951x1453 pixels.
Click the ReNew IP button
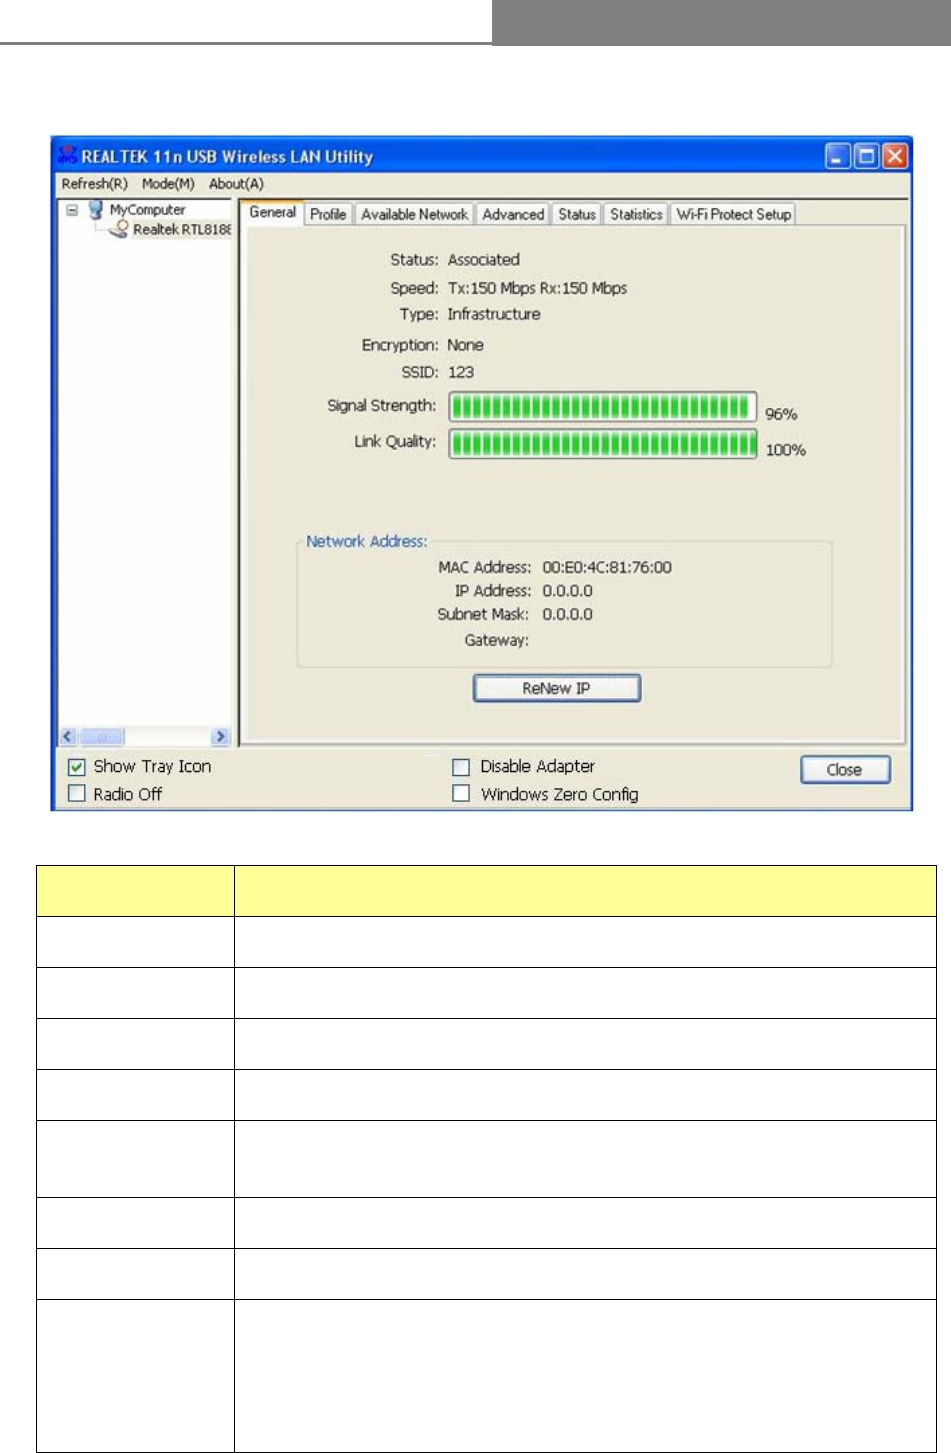pos(556,688)
